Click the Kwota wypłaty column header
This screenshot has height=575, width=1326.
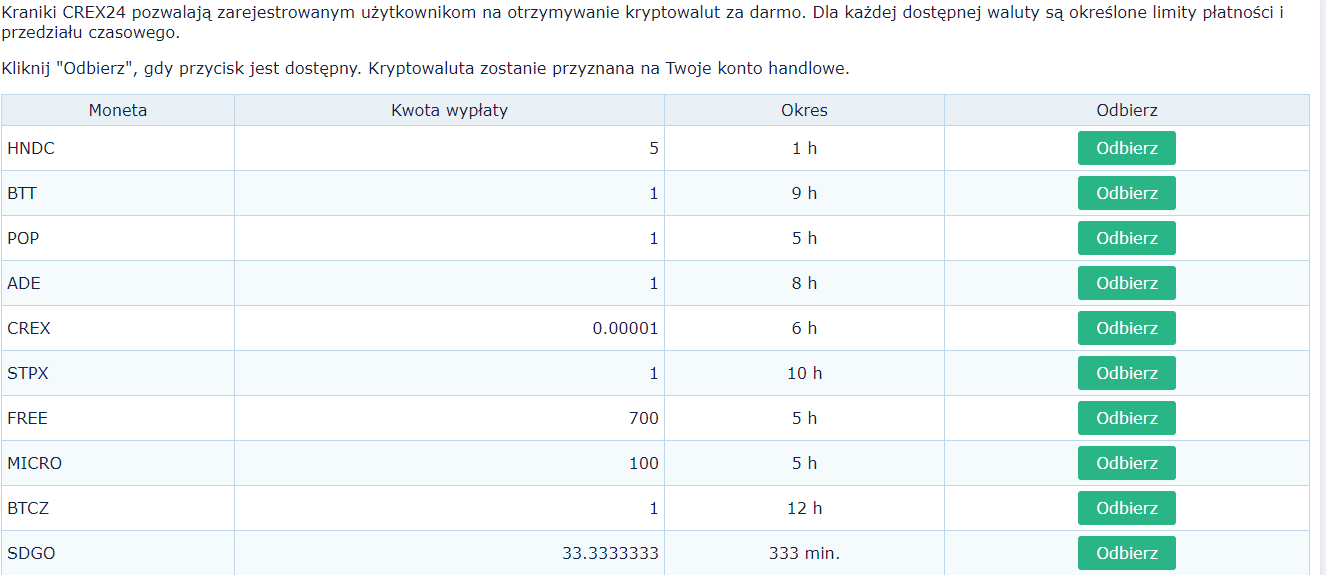(449, 110)
